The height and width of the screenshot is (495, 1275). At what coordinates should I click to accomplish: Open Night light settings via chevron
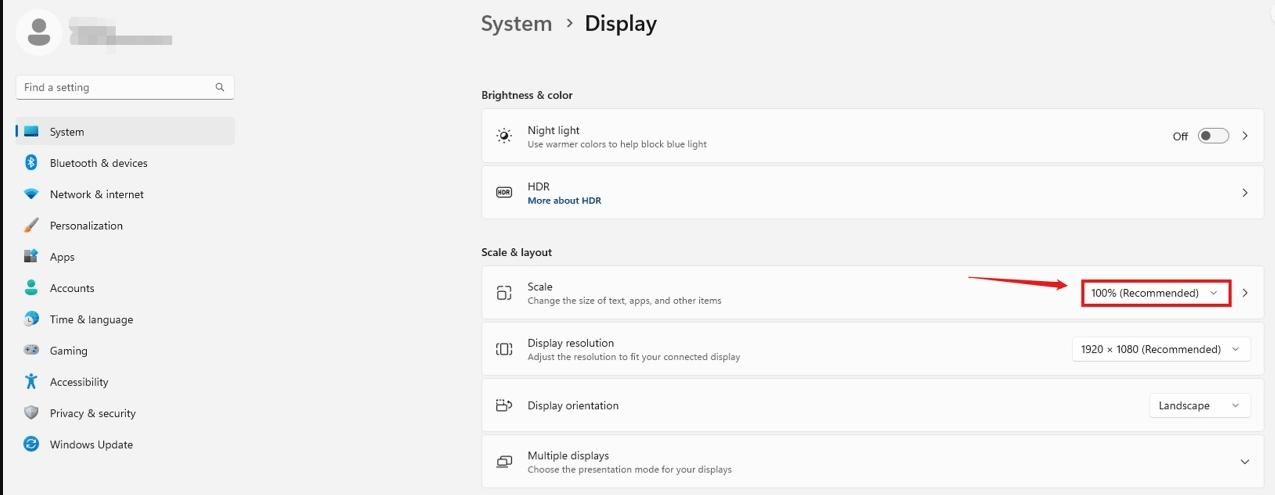[1245, 136]
